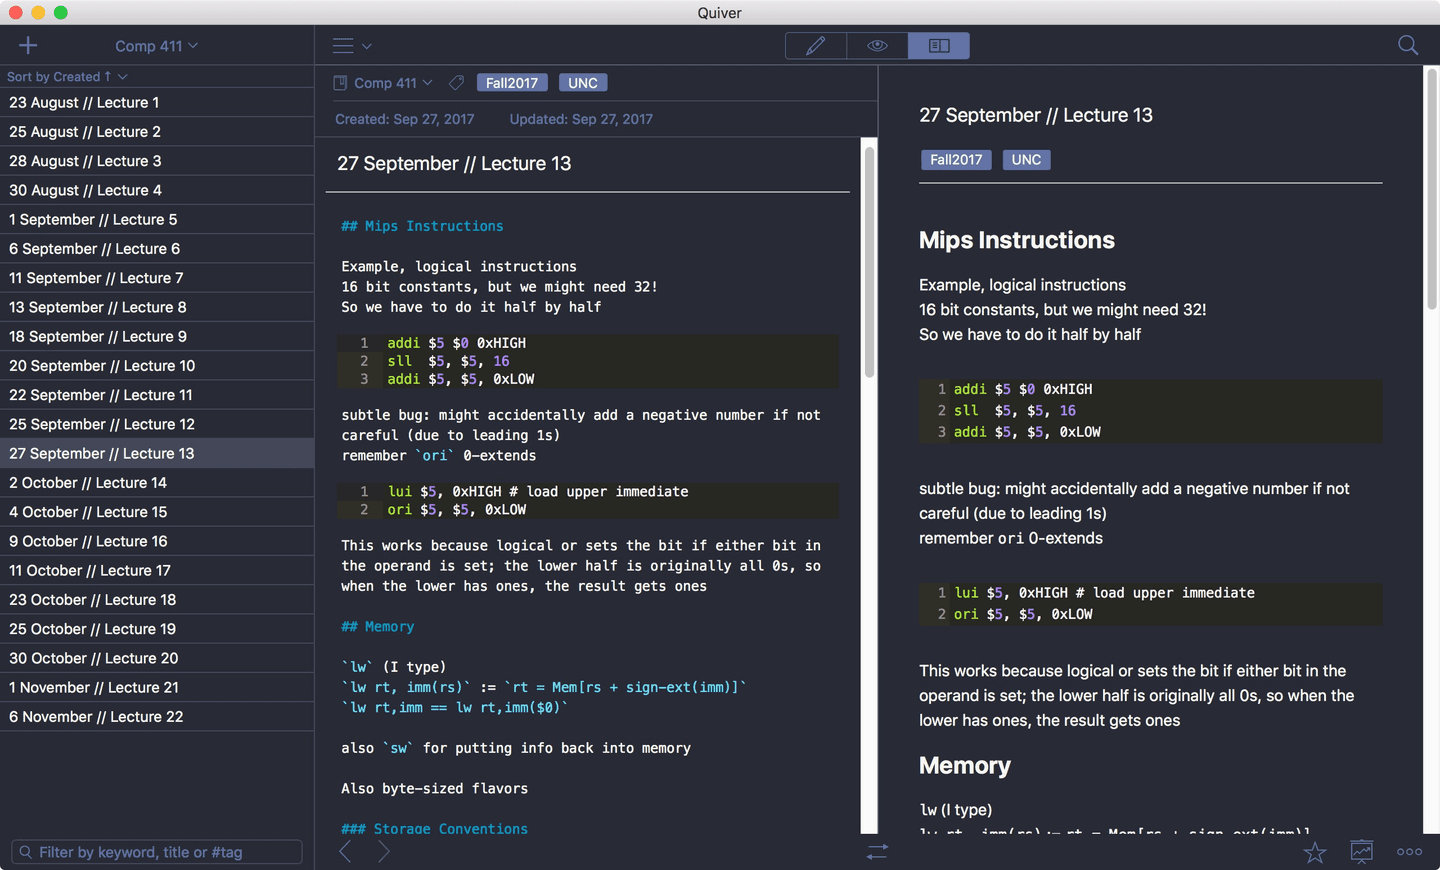Select the UNC tag
Viewport: 1440px width, 870px height.
tap(583, 82)
